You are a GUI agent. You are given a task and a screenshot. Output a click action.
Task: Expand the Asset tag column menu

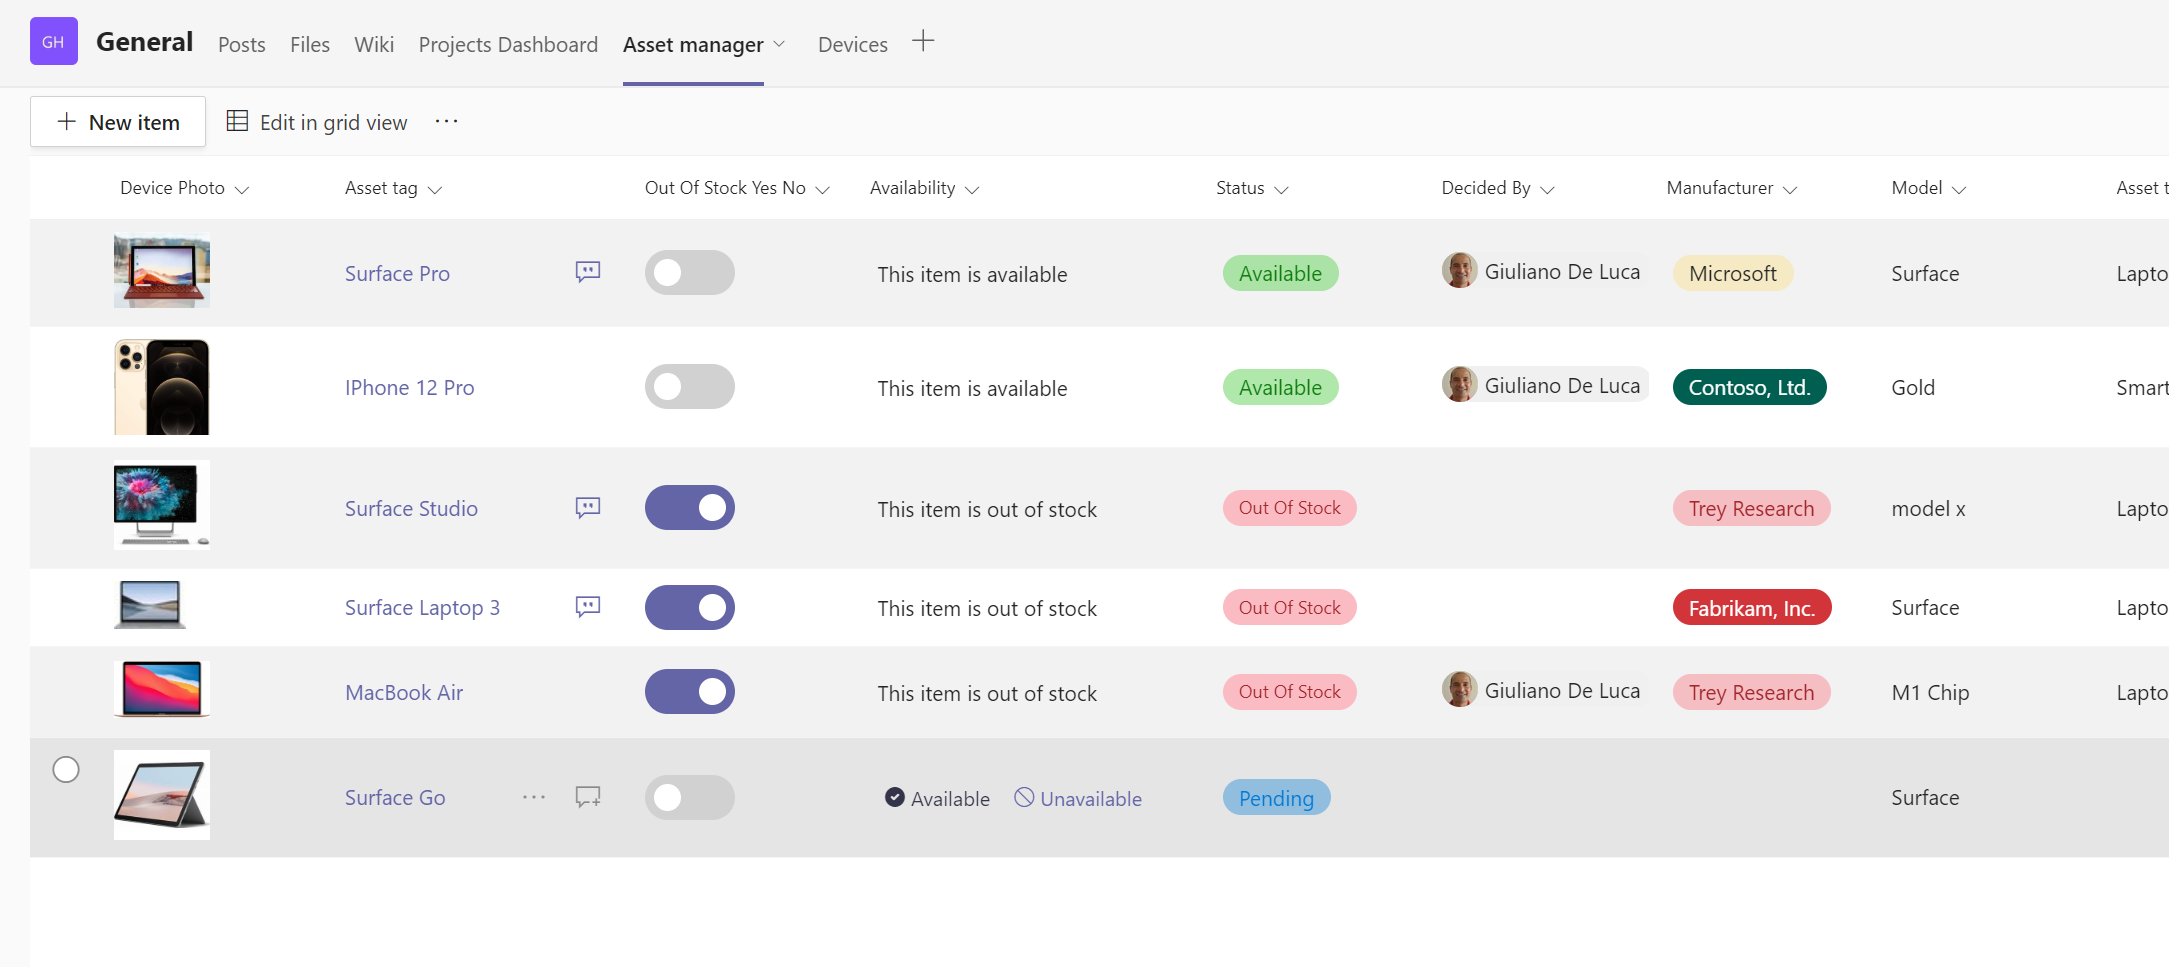tap(434, 190)
